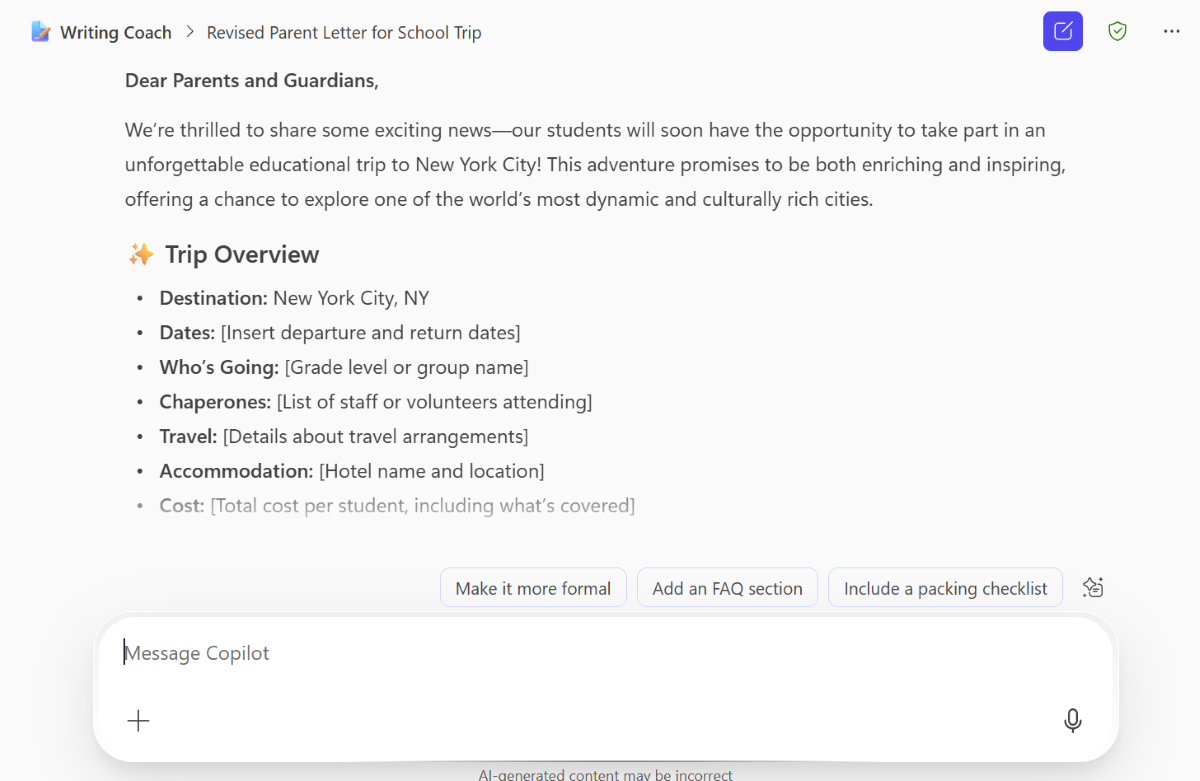Image resolution: width=1200 pixels, height=781 pixels.
Task: Select the Revised Parent Letter conversation title
Action: point(344,31)
